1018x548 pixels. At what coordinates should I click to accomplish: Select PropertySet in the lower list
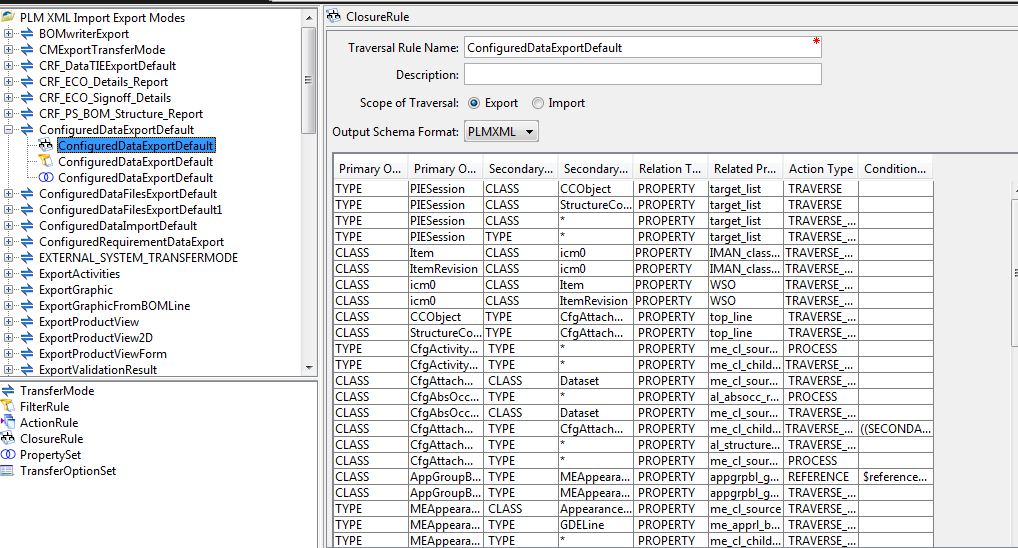(50, 455)
